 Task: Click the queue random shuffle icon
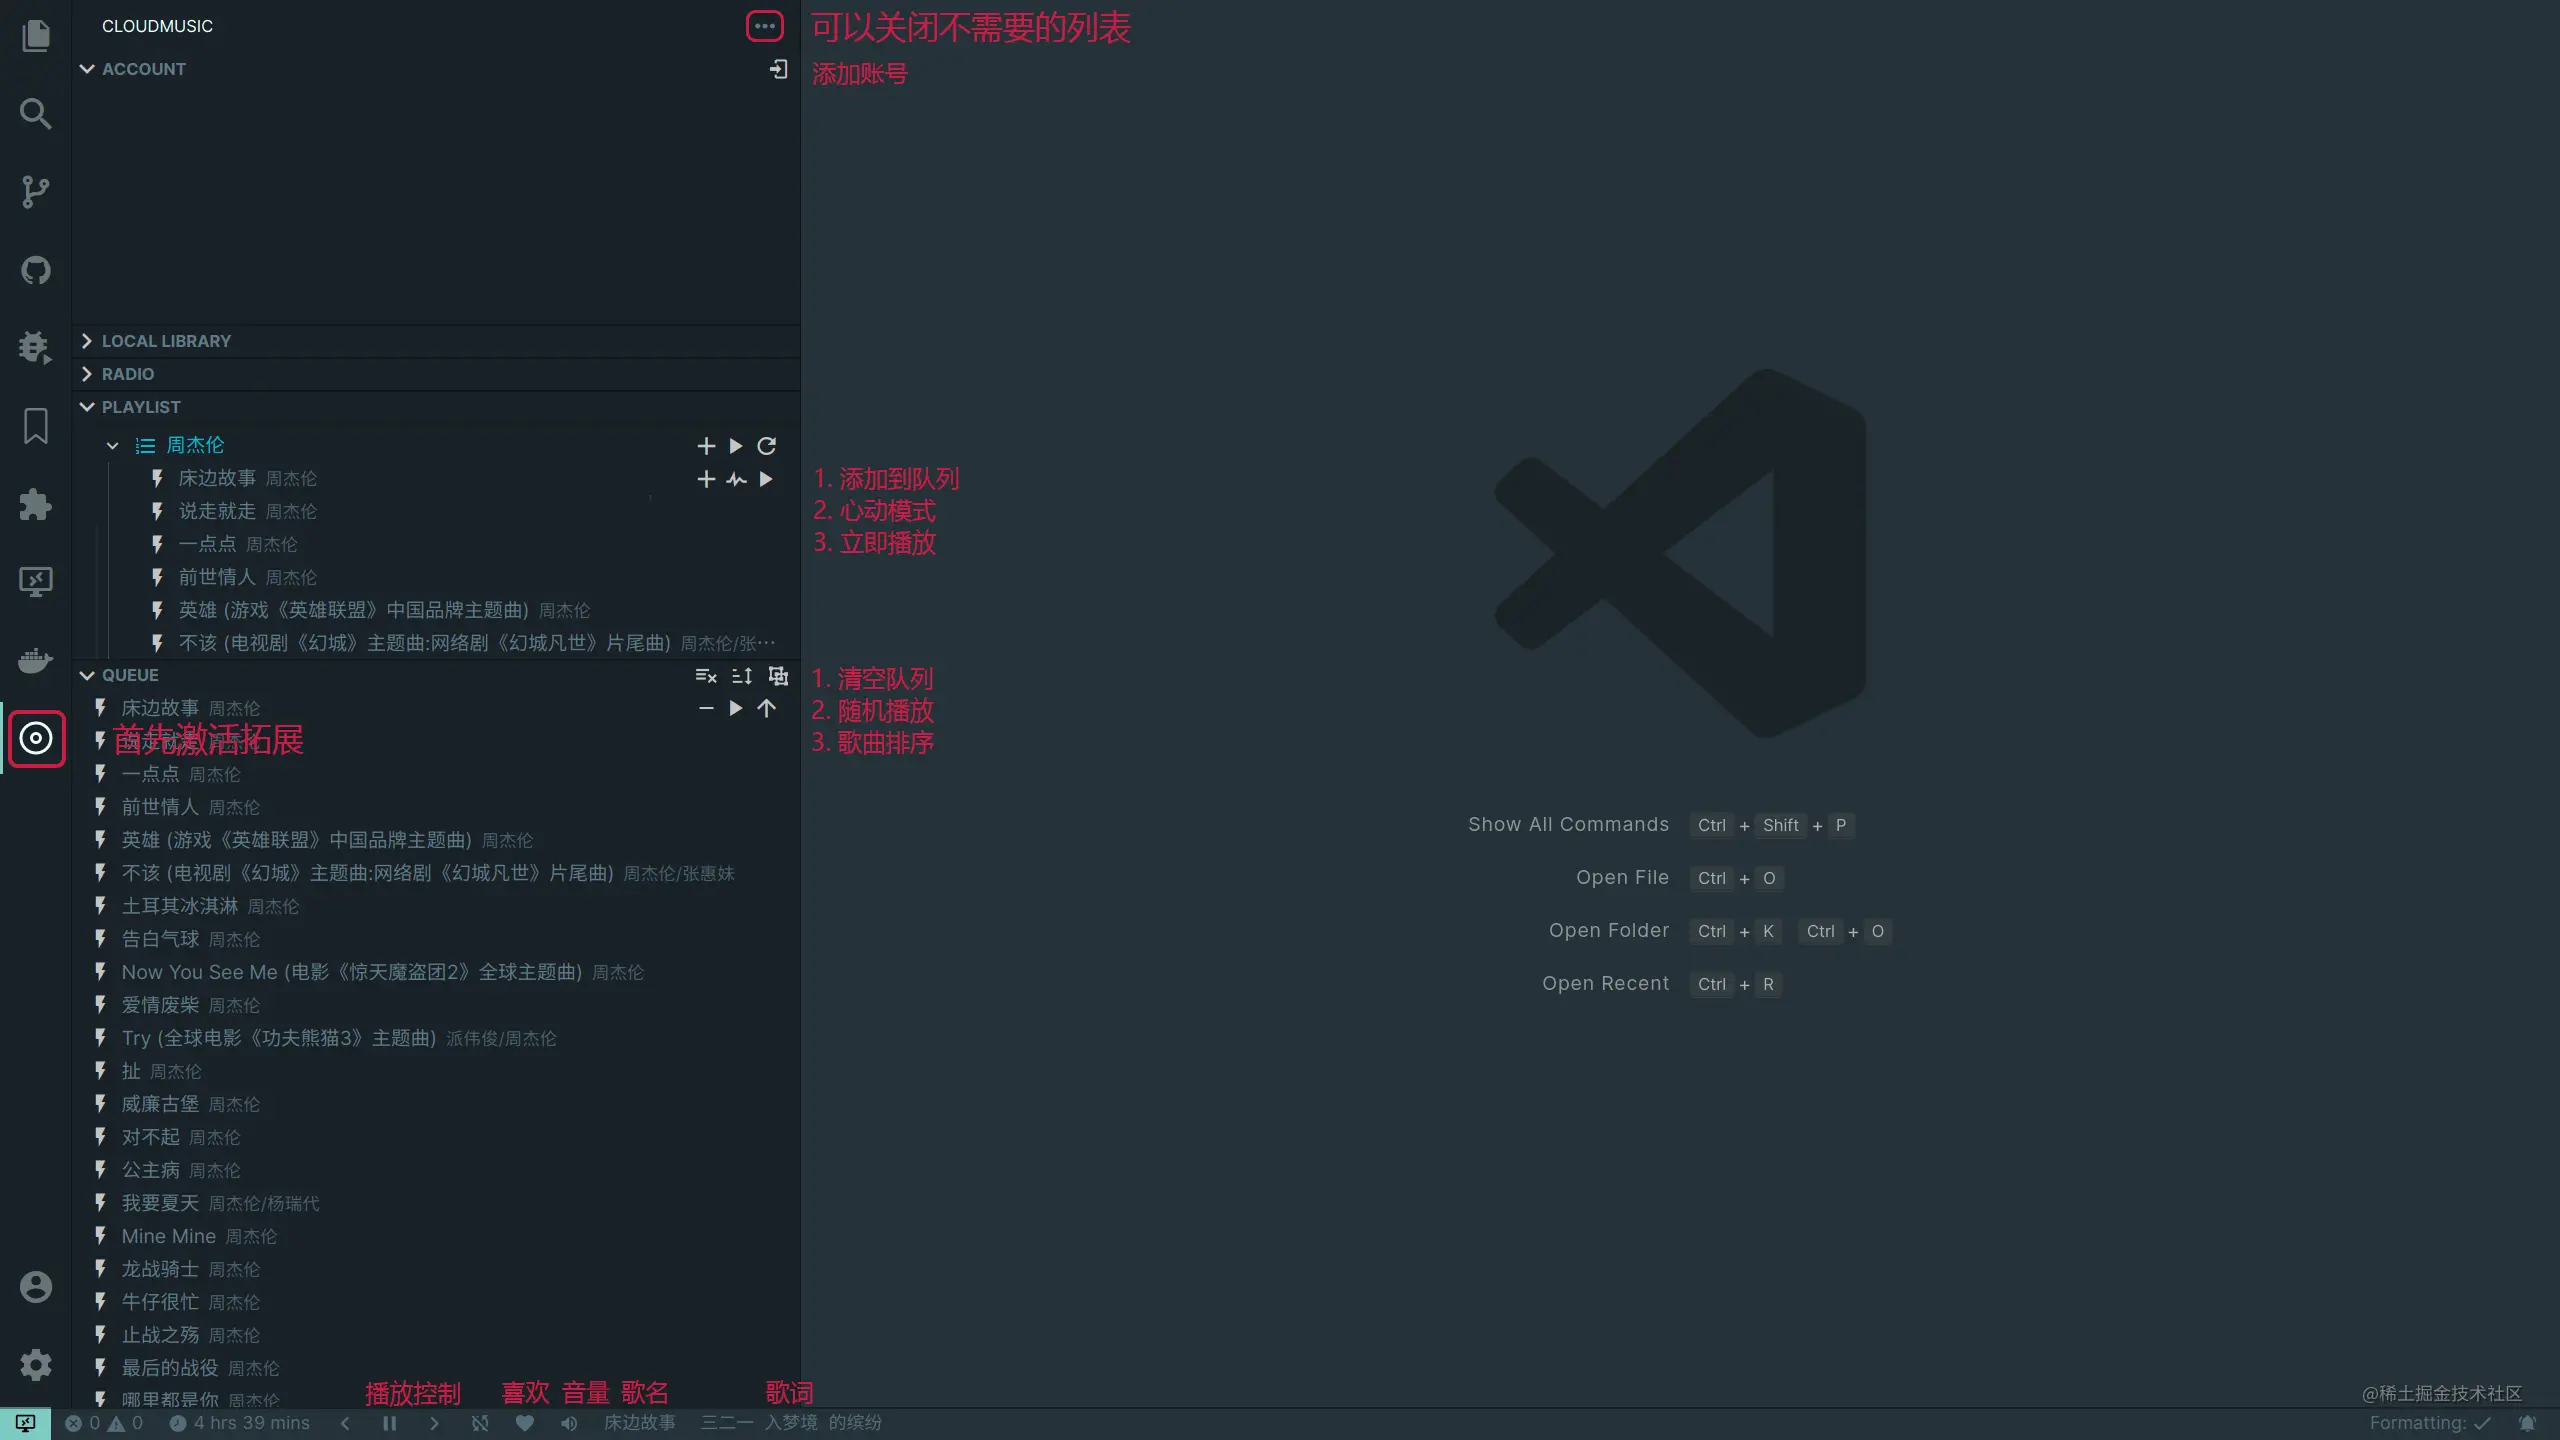tap(741, 676)
